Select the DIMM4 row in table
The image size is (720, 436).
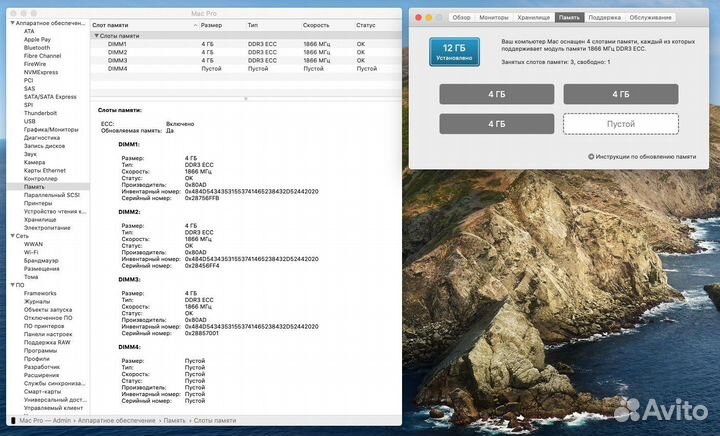coord(117,68)
